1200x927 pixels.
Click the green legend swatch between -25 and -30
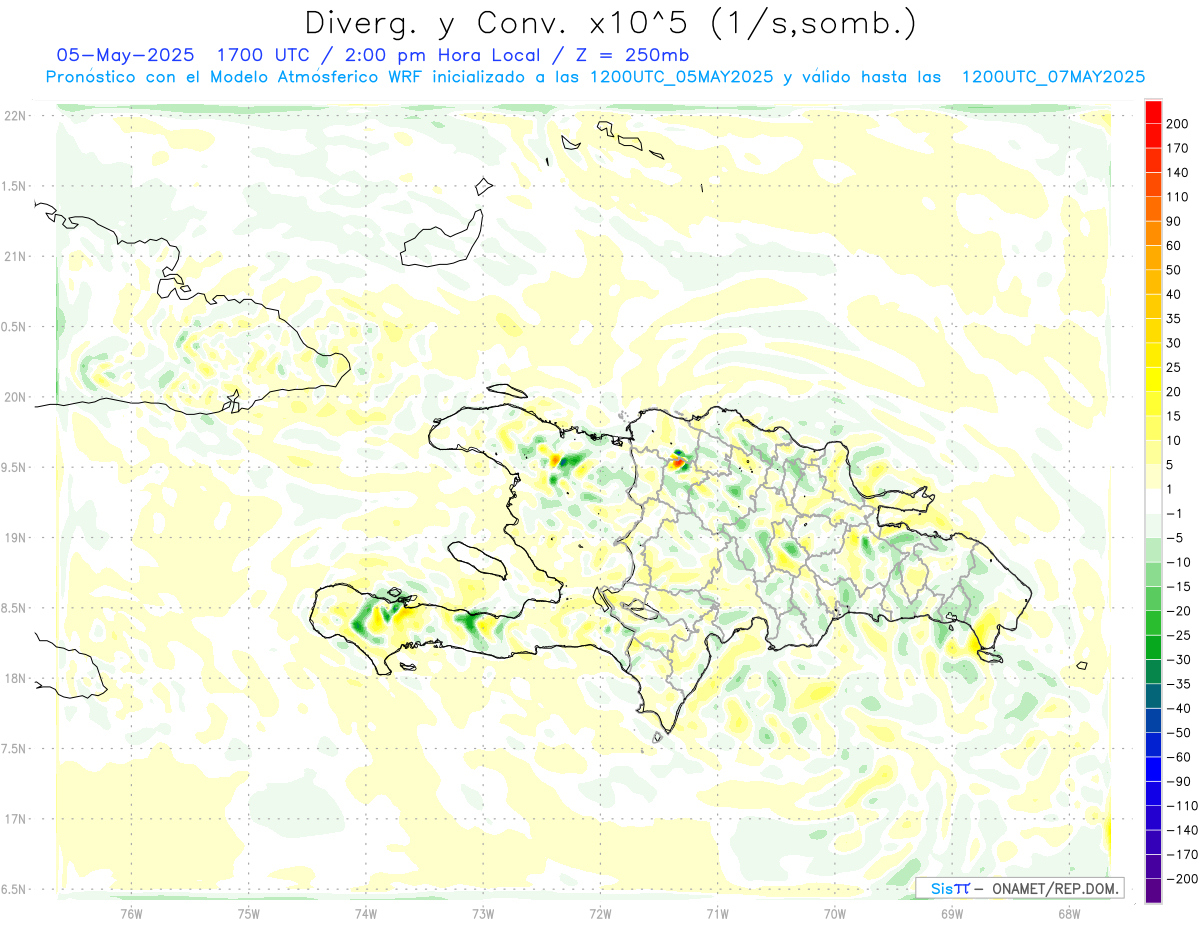click(x=1153, y=647)
